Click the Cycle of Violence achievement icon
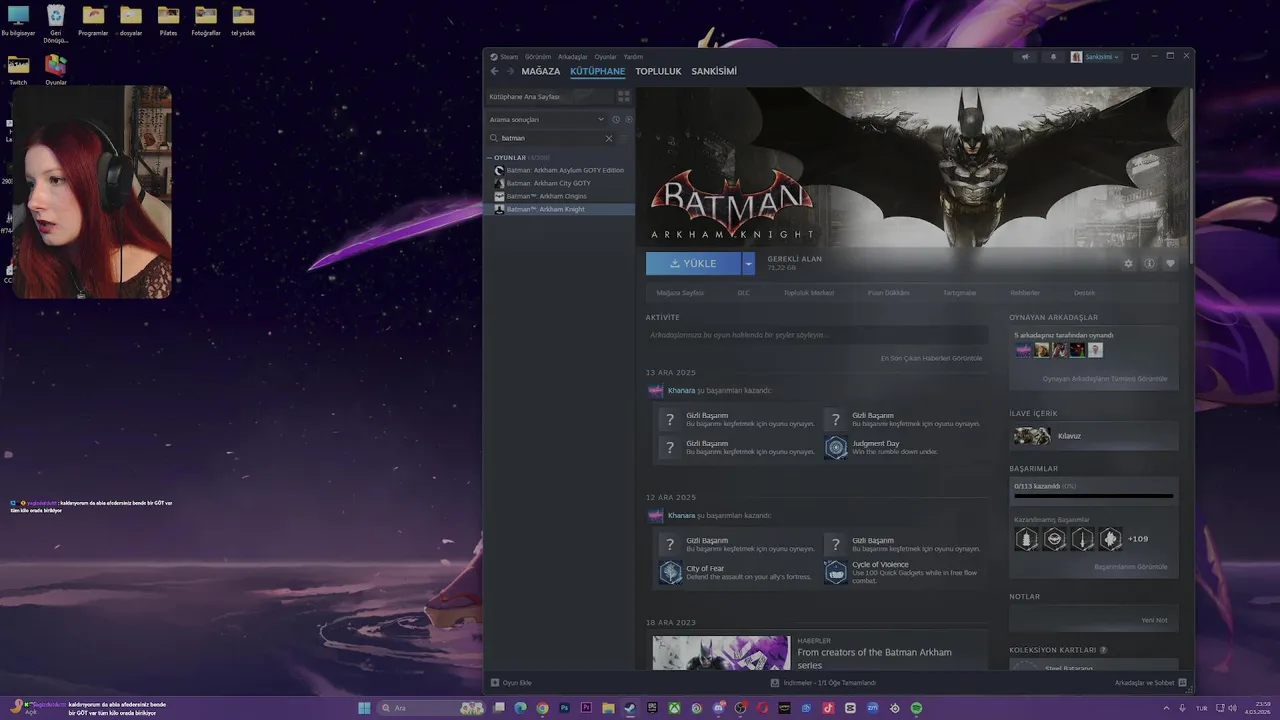The height and width of the screenshot is (720, 1280). [836, 572]
